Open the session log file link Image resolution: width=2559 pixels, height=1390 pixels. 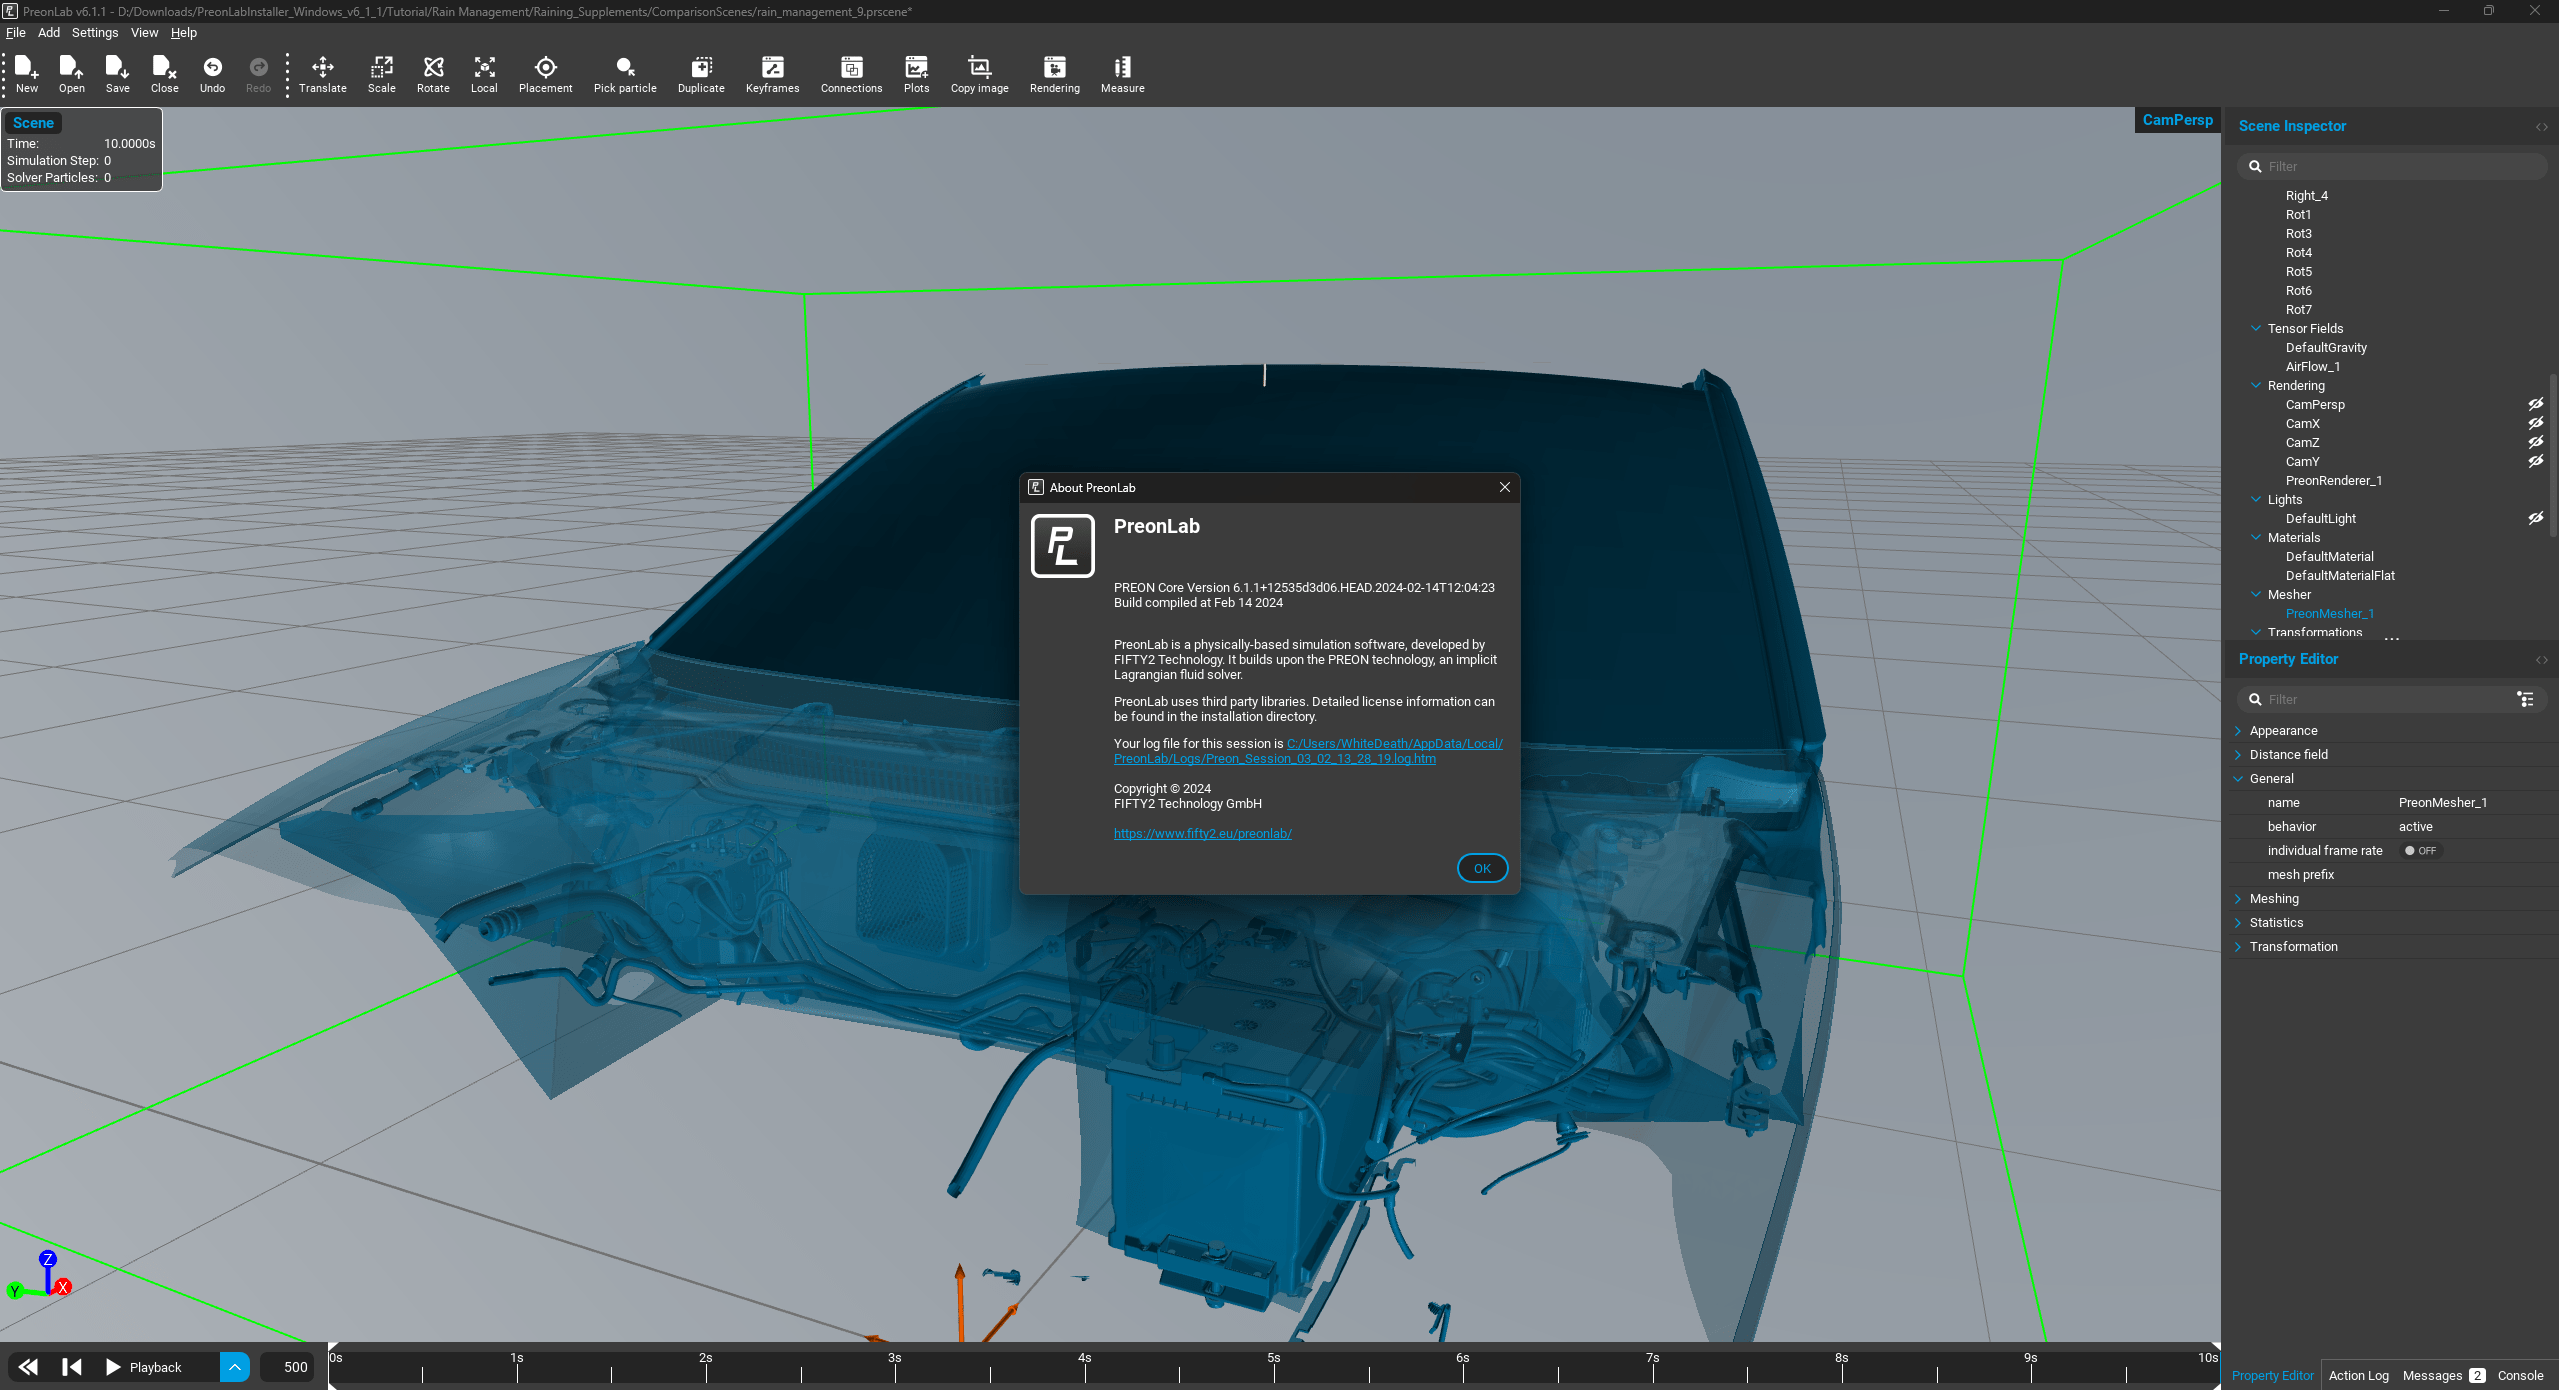[1308, 751]
